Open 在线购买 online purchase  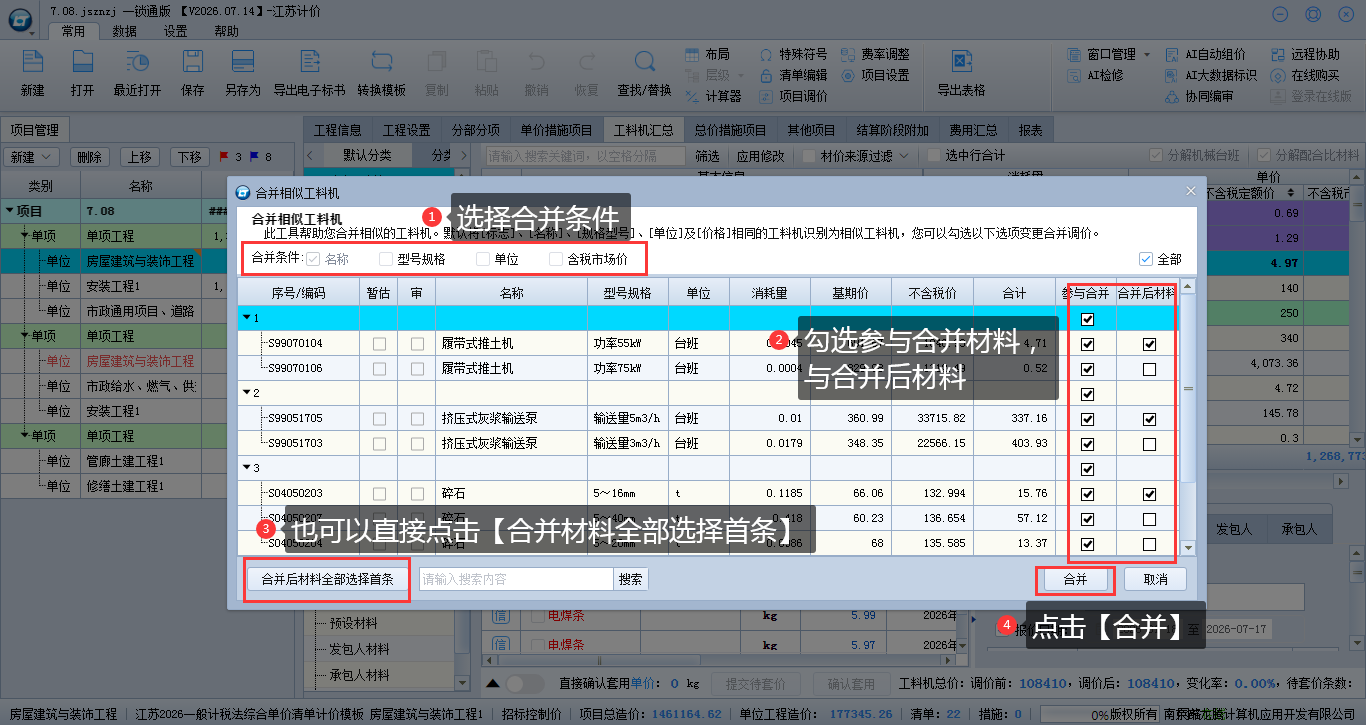point(1305,75)
